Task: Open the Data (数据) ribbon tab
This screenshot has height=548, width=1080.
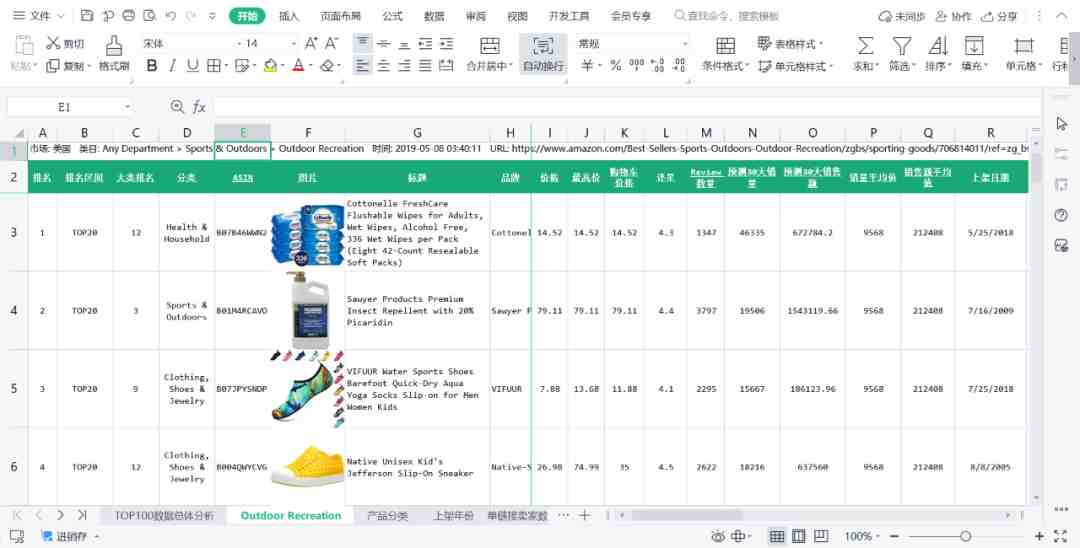Action: tap(434, 16)
